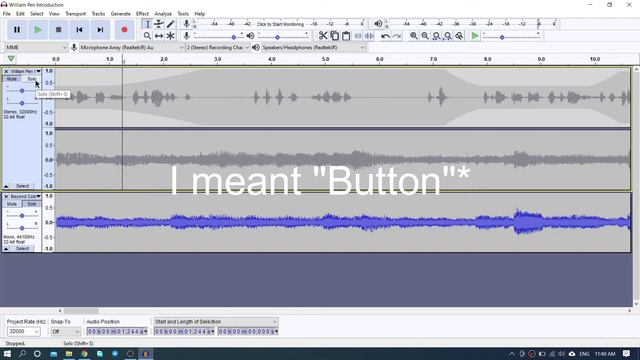Open the Tracks menu
Screen dimensions: 640x360
pyautogui.click(x=98, y=13)
